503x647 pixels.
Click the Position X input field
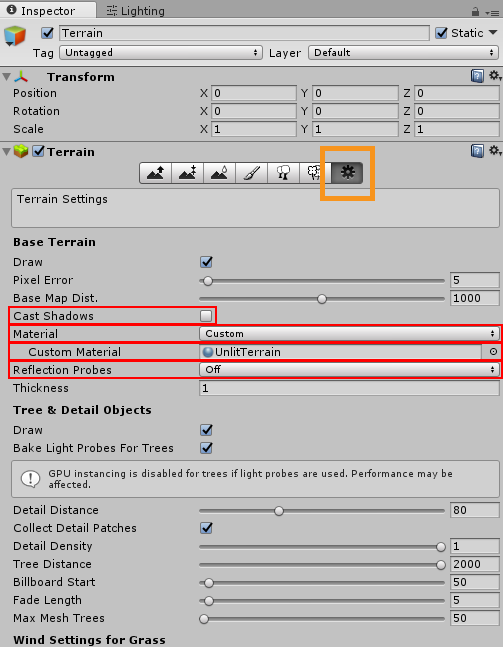[254, 93]
